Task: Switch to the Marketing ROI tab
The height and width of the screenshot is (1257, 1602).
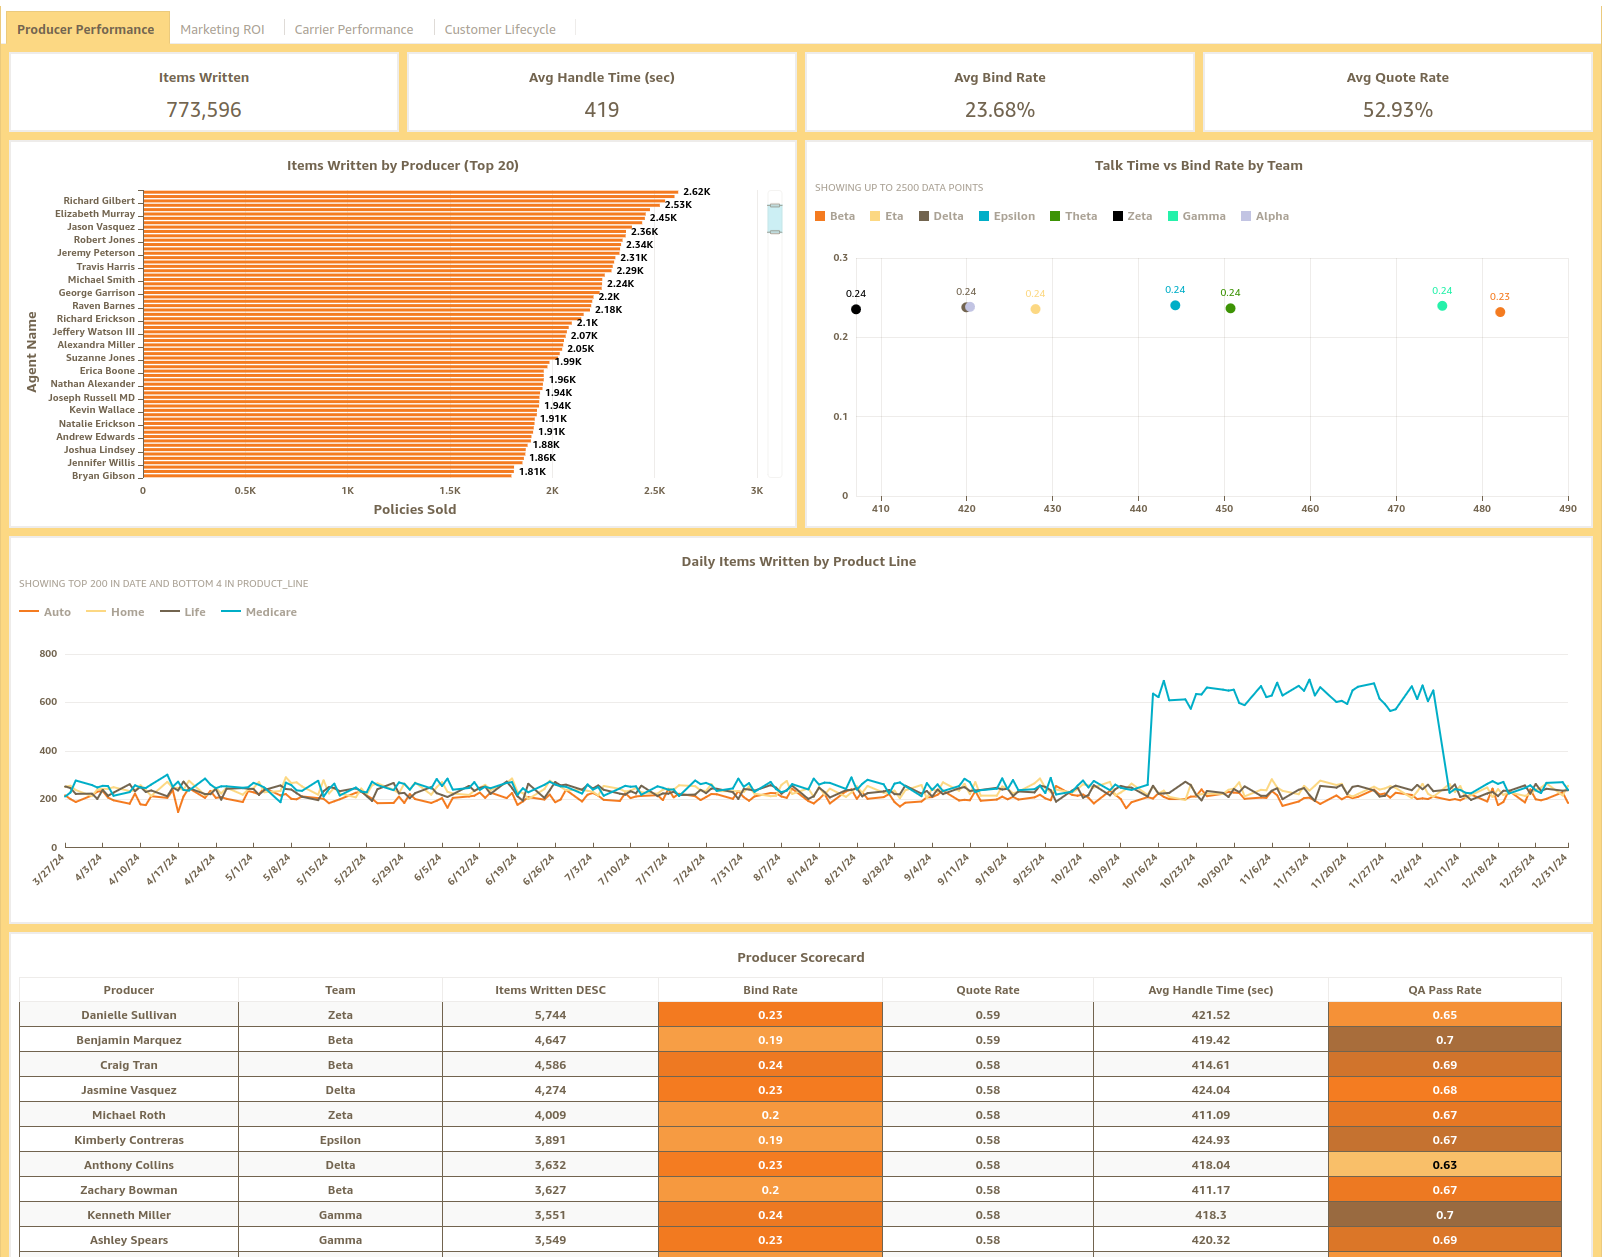Action: pyautogui.click(x=222, y=29)
